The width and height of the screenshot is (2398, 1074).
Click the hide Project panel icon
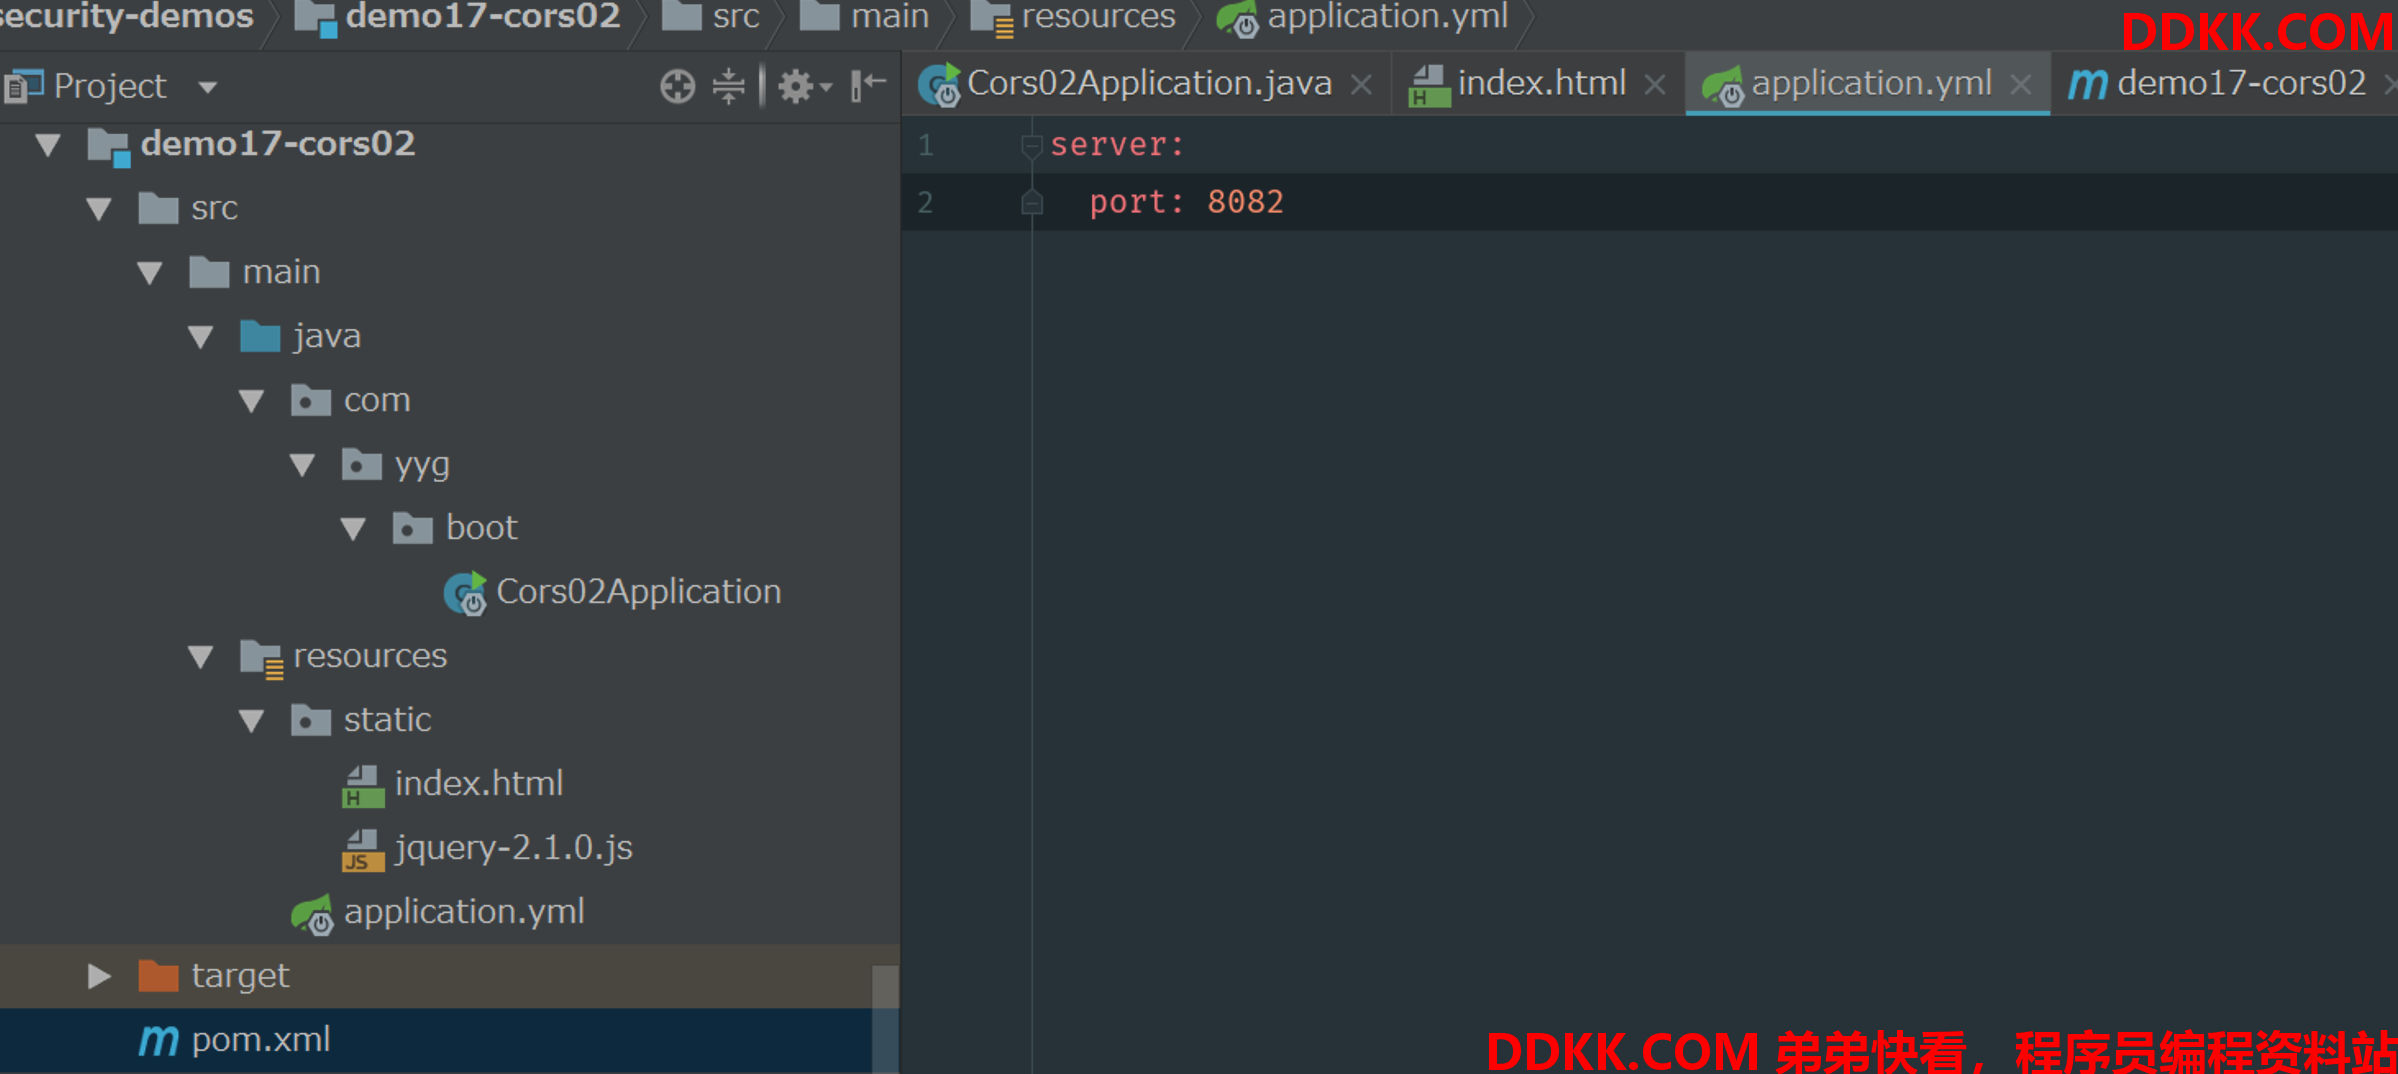[x=868, y=85]
